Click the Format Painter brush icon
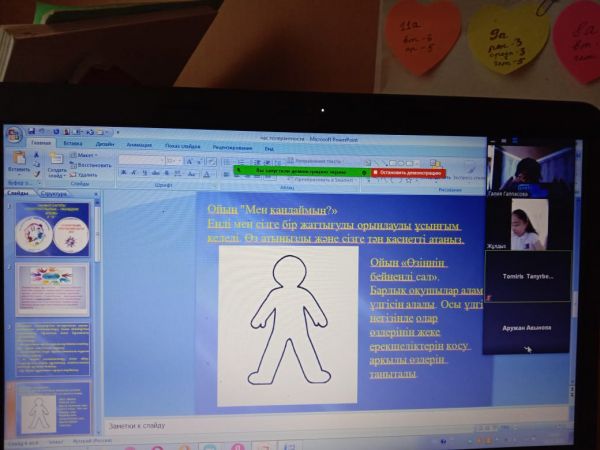600x450 pixels. [36, 174]
